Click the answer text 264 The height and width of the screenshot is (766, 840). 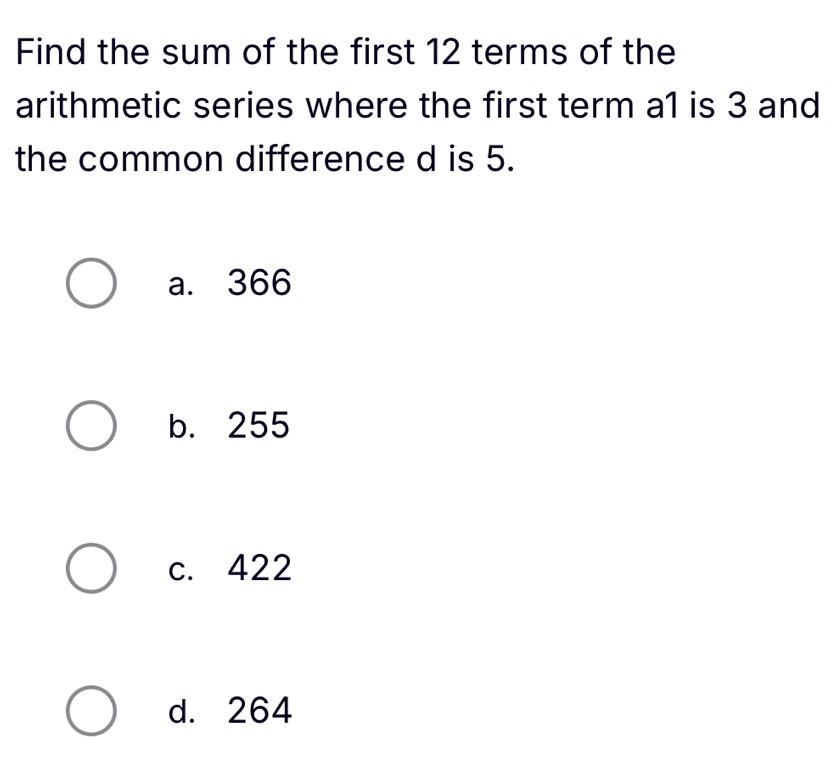[260, 712]
